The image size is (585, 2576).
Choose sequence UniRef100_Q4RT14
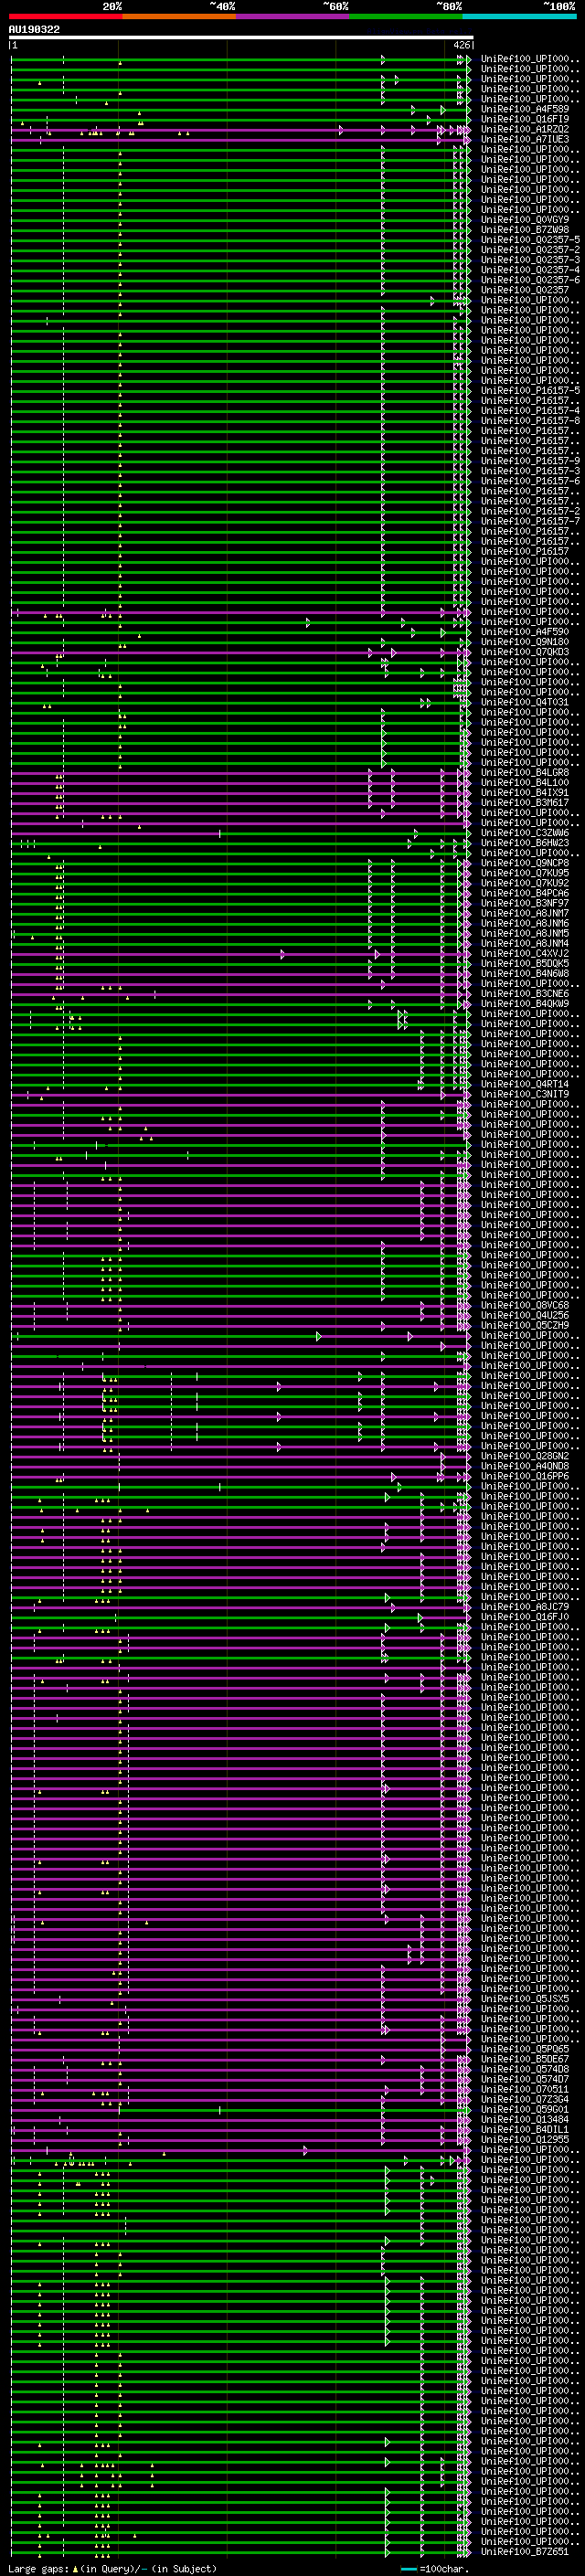point(525,1084)
